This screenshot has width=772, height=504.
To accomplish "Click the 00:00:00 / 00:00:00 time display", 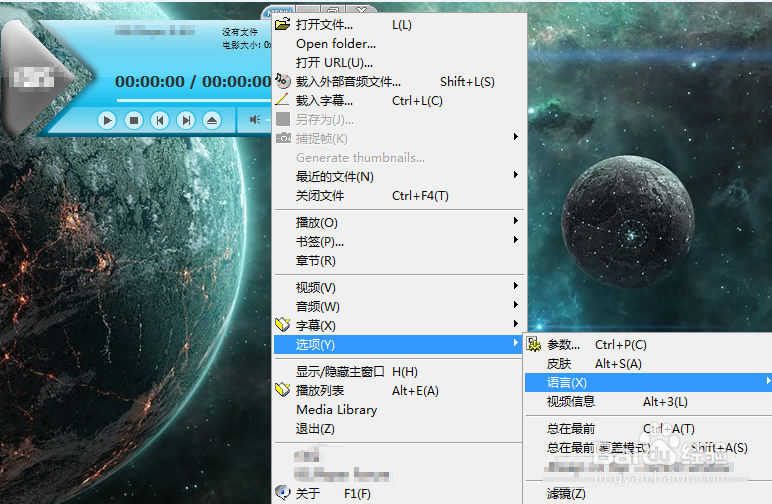I will [x=193, y=81].
